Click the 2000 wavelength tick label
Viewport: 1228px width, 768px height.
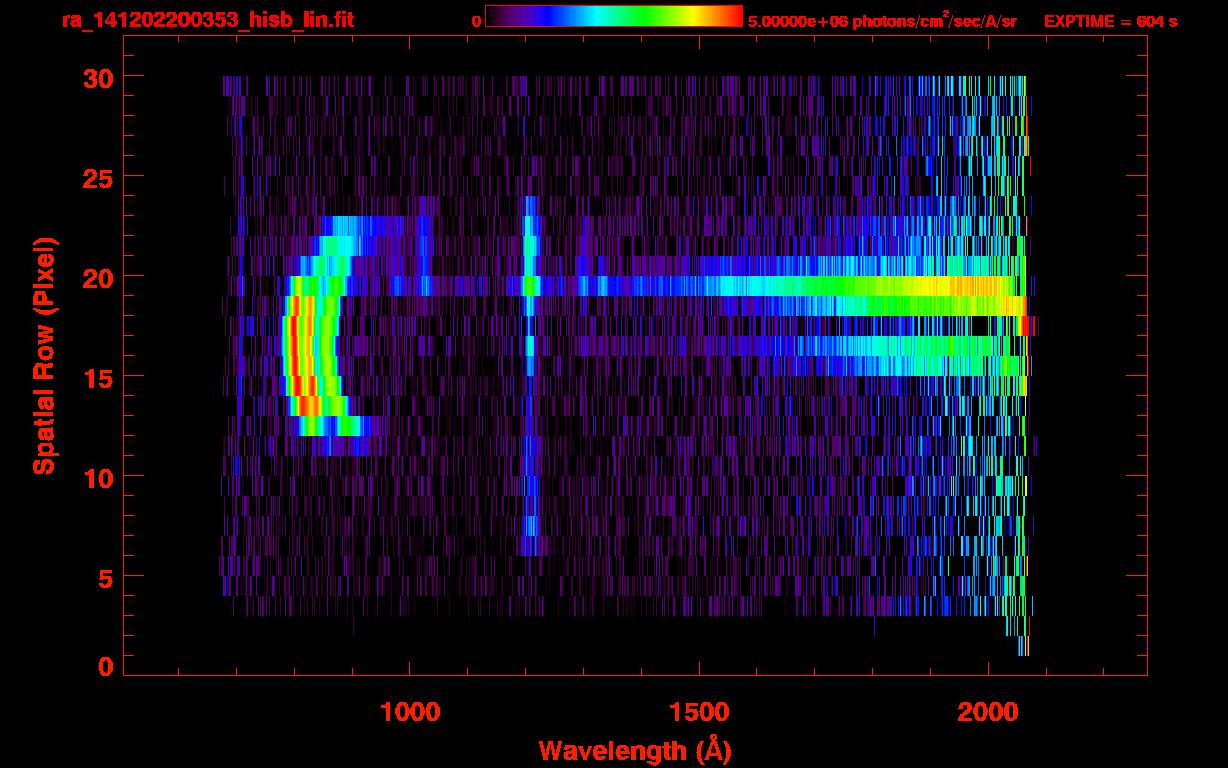[988, 711]
